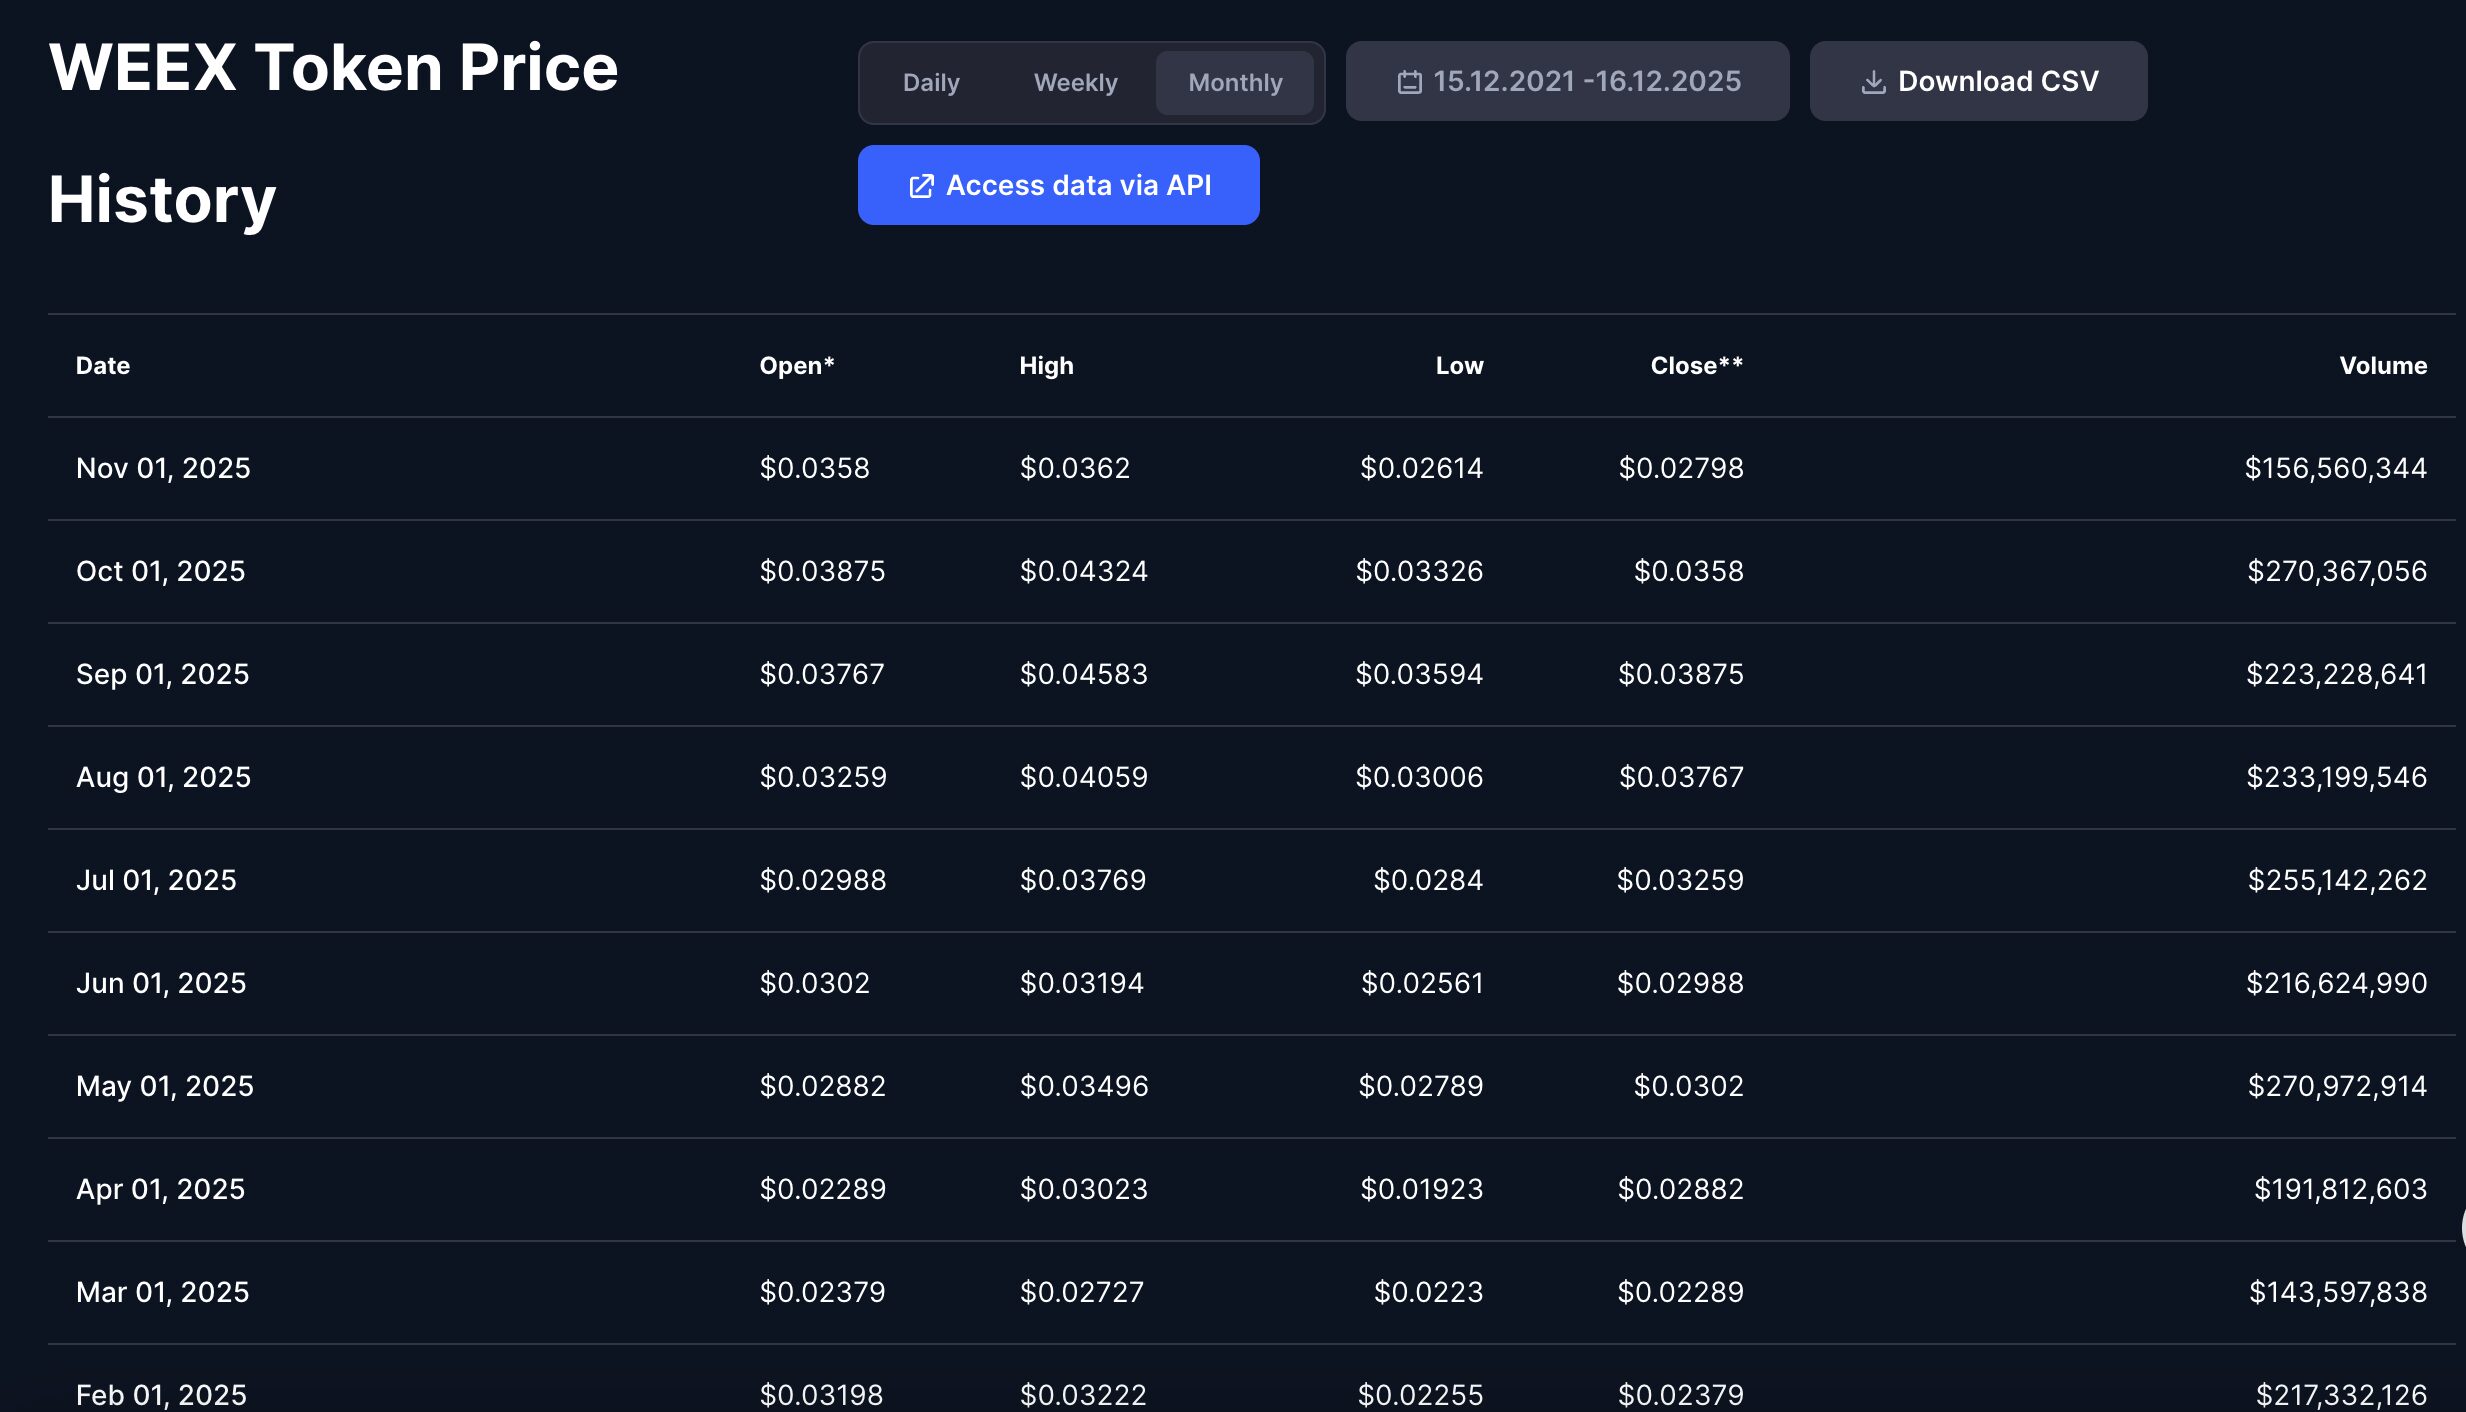Viewport: 2466px width, 1412px height.
Task: Open the date range picker 15.12.2021 -16.12.2025
Action: click(1566, 80)
